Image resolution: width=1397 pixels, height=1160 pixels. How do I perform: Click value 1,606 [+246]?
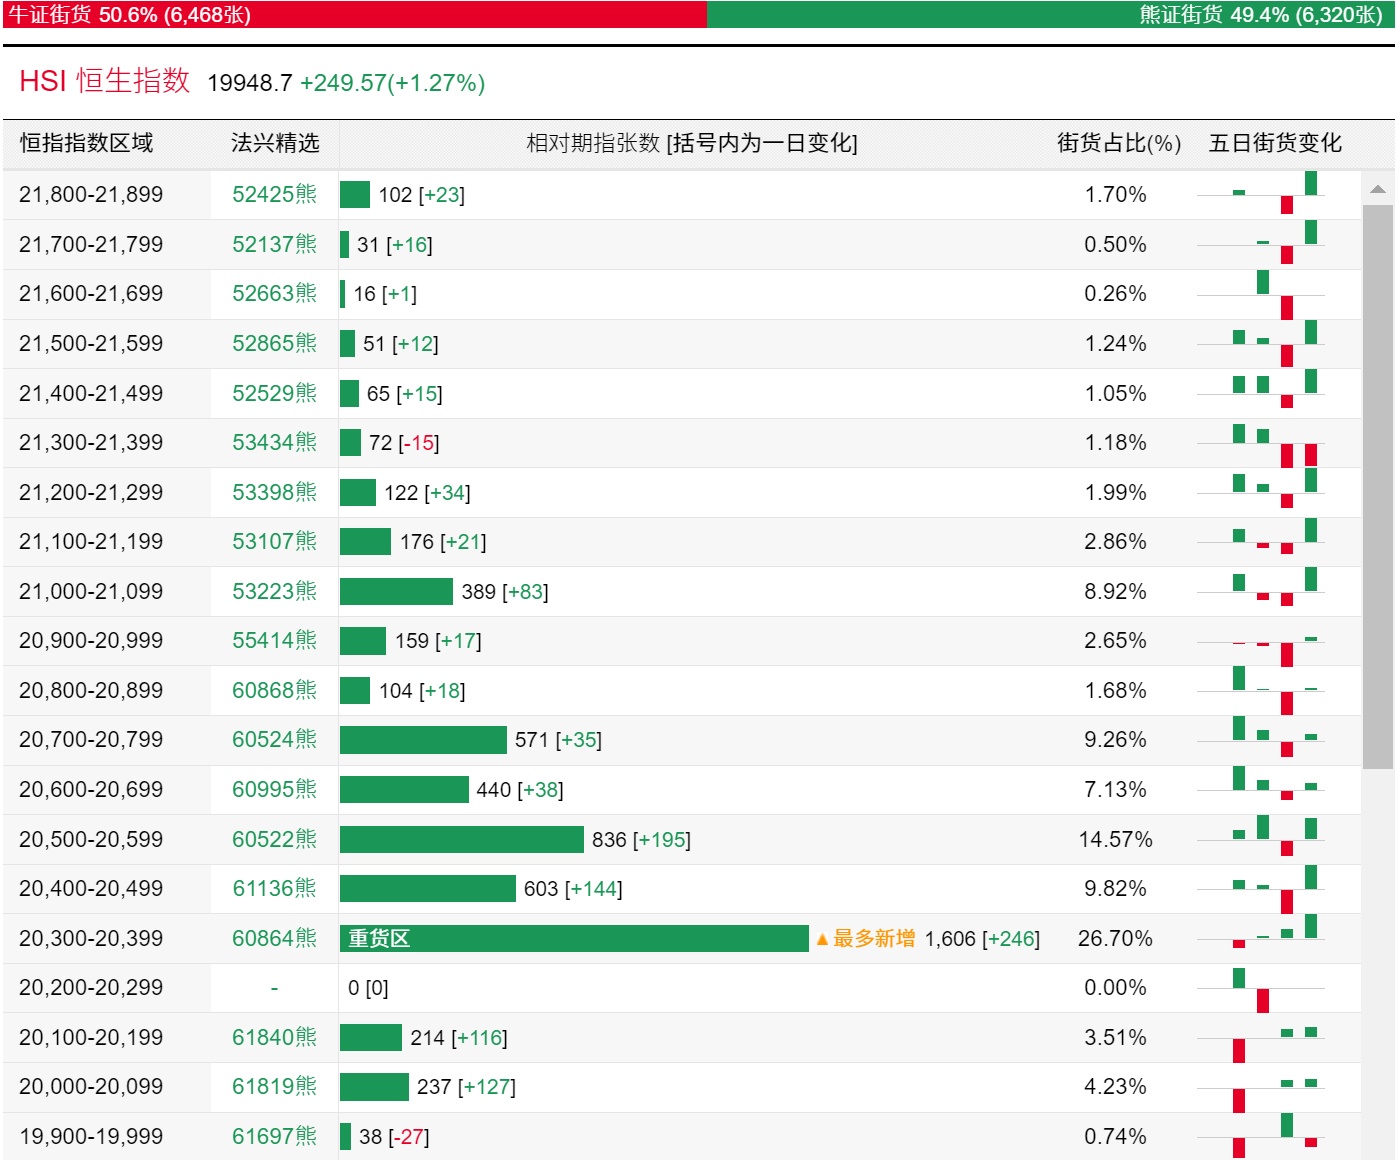tap(982, 938)
